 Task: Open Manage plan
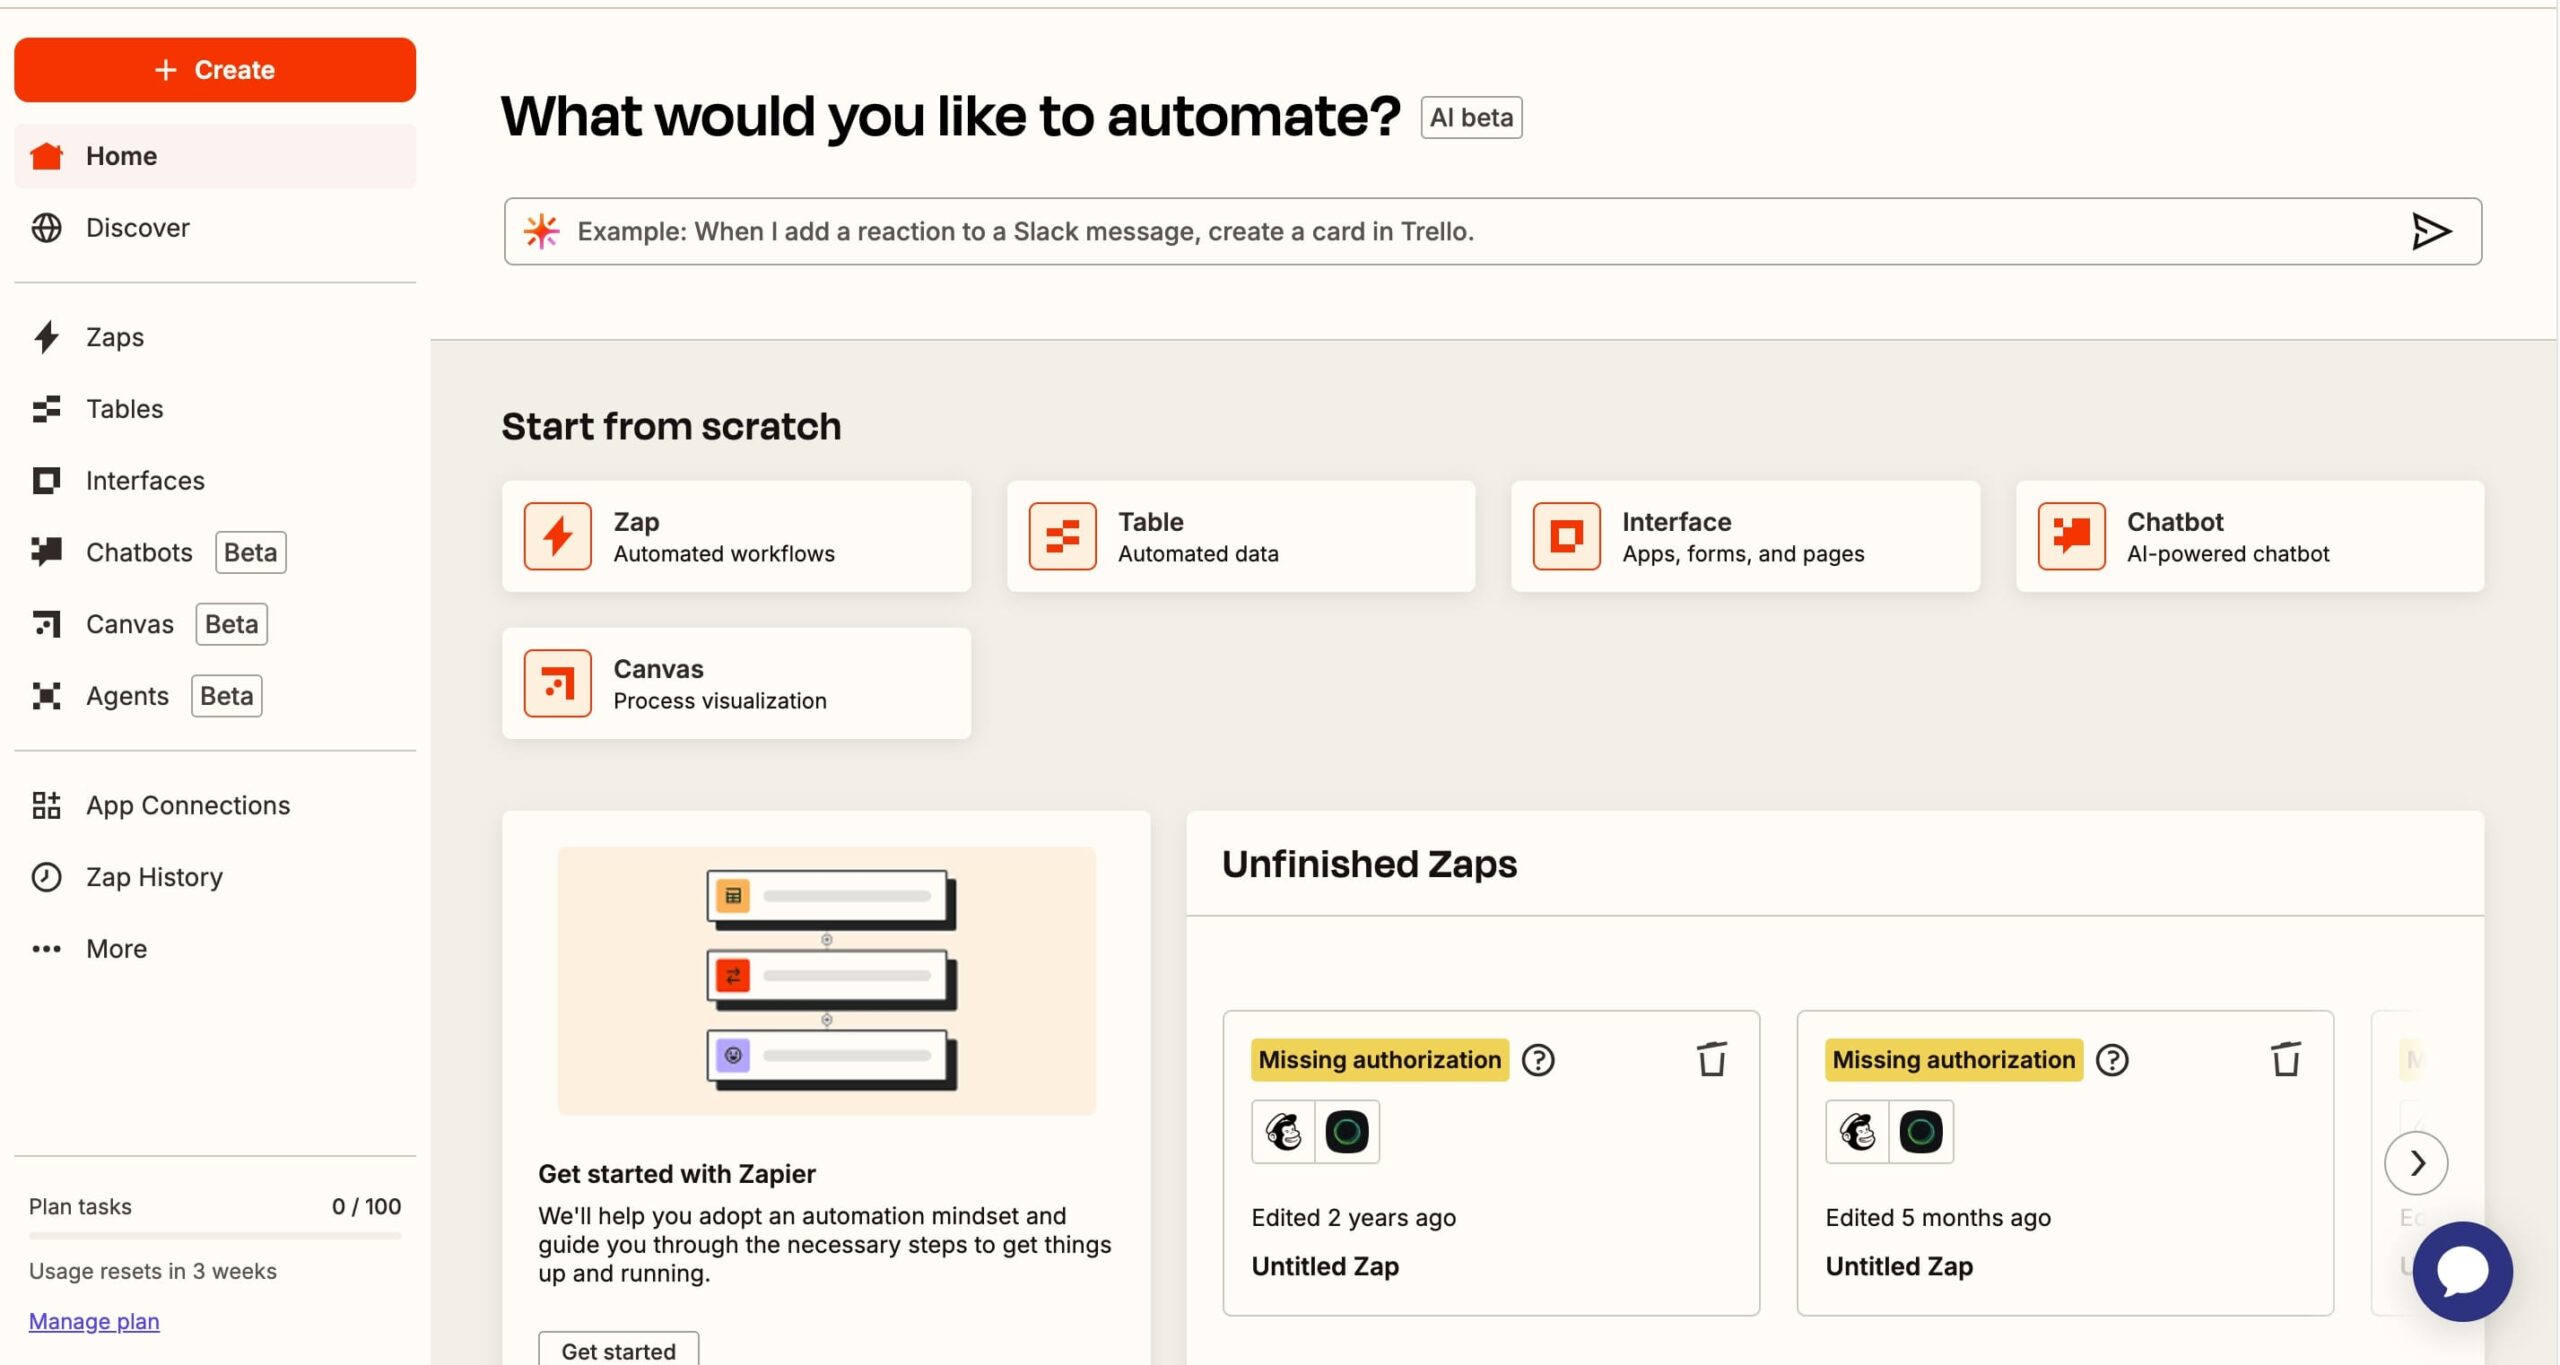[x=92, y=1320]
